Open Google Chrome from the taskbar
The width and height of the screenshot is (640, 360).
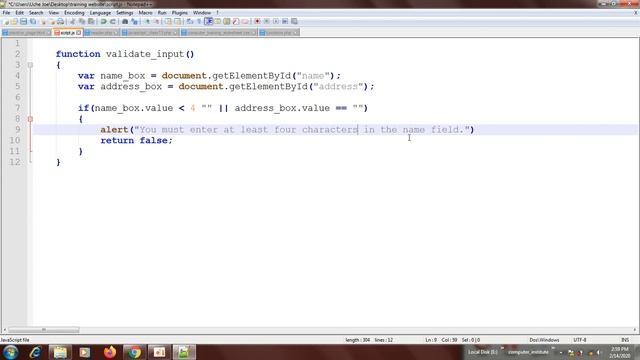(134, 352)
